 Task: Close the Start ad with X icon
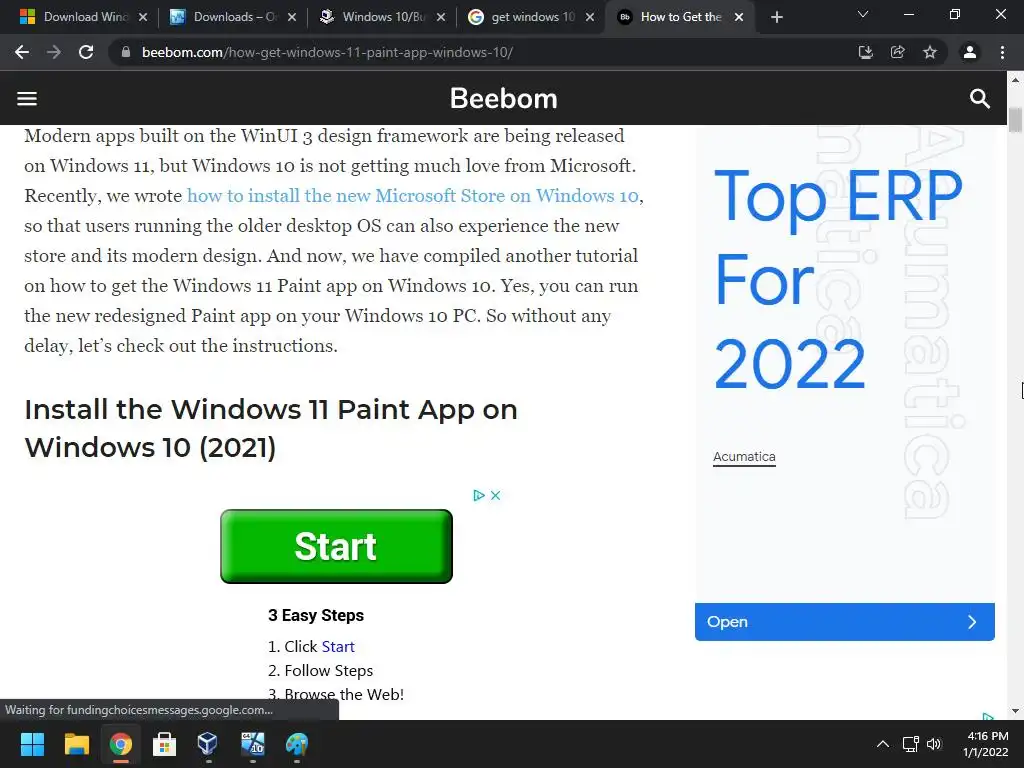pyautogui.click(x=496, y=496)
